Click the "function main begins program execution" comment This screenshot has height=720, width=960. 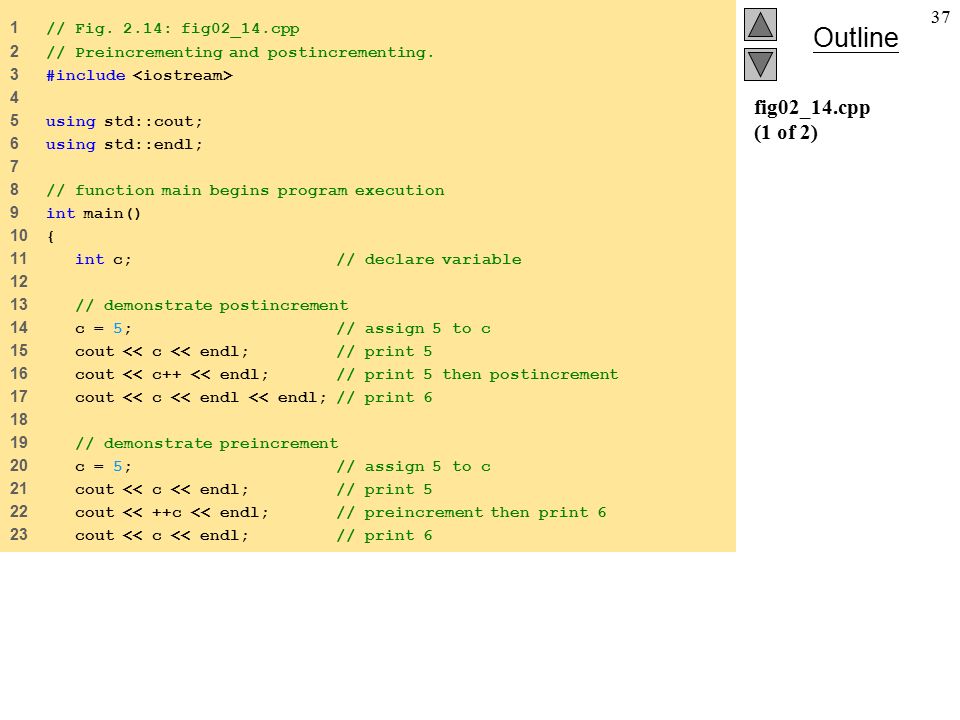tap(245, 190)
